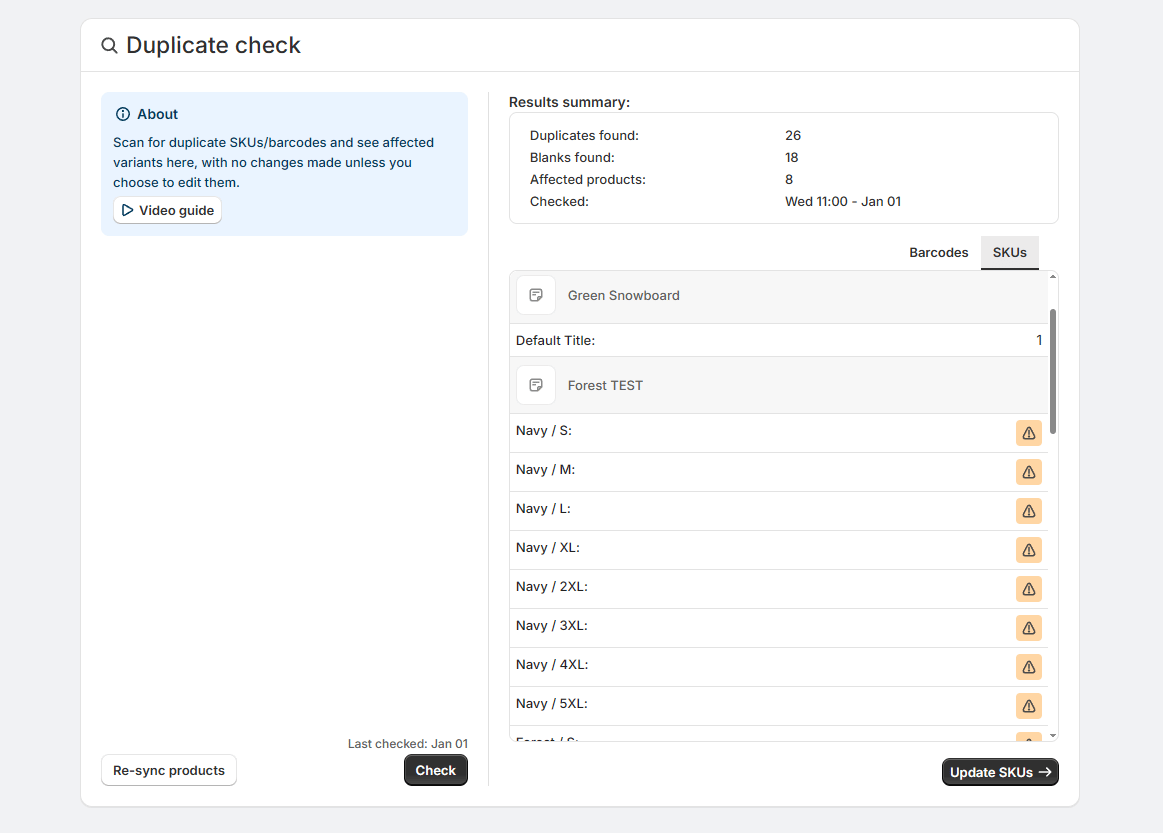Click the Duplicates found value 26

pos(793,136)
